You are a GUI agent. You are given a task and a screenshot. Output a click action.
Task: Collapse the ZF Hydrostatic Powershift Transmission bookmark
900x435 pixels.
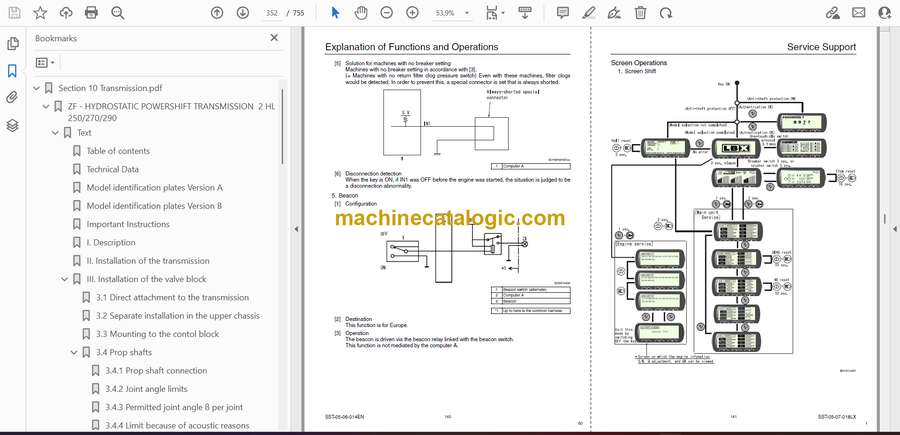pyautogui.click(x=46, y=107)
